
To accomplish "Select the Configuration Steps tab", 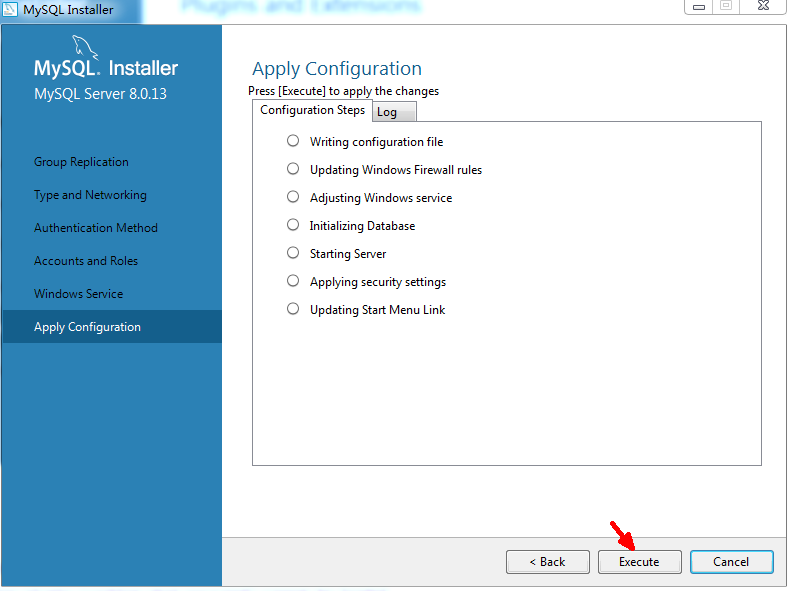I will click(x=312, y=110).
